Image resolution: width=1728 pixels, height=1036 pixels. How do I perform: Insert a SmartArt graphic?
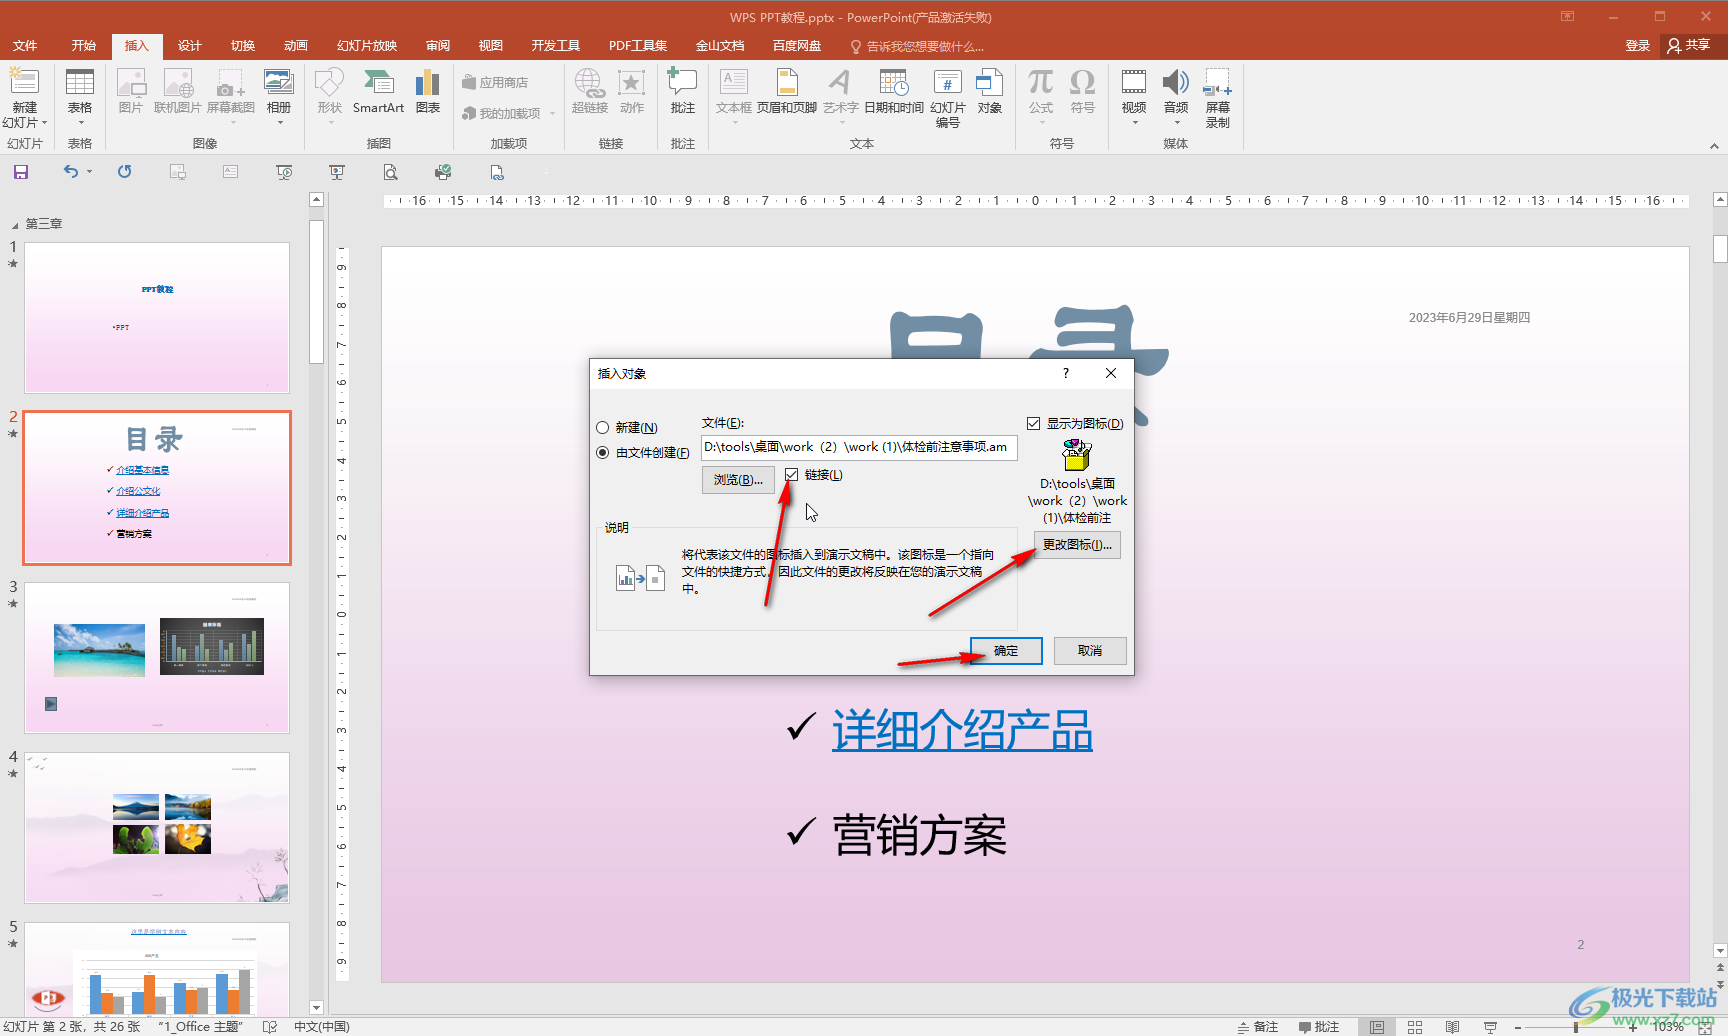click(x=378, y=91)
